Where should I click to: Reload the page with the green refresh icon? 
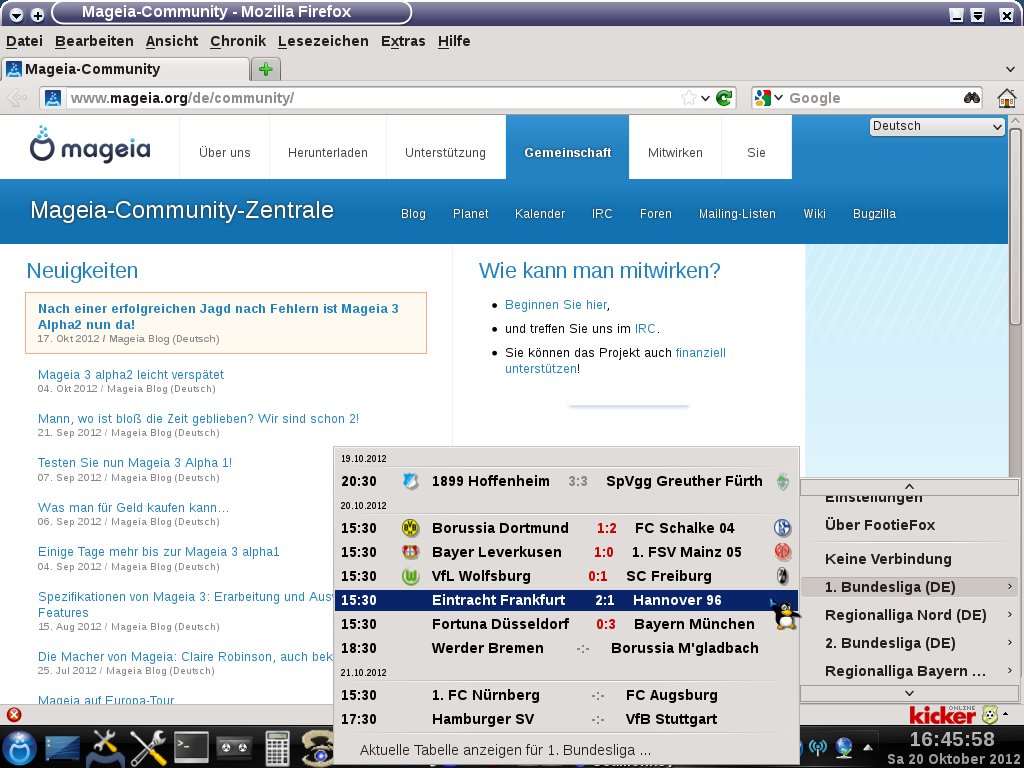pyautogui.click(x=724, y=98)
